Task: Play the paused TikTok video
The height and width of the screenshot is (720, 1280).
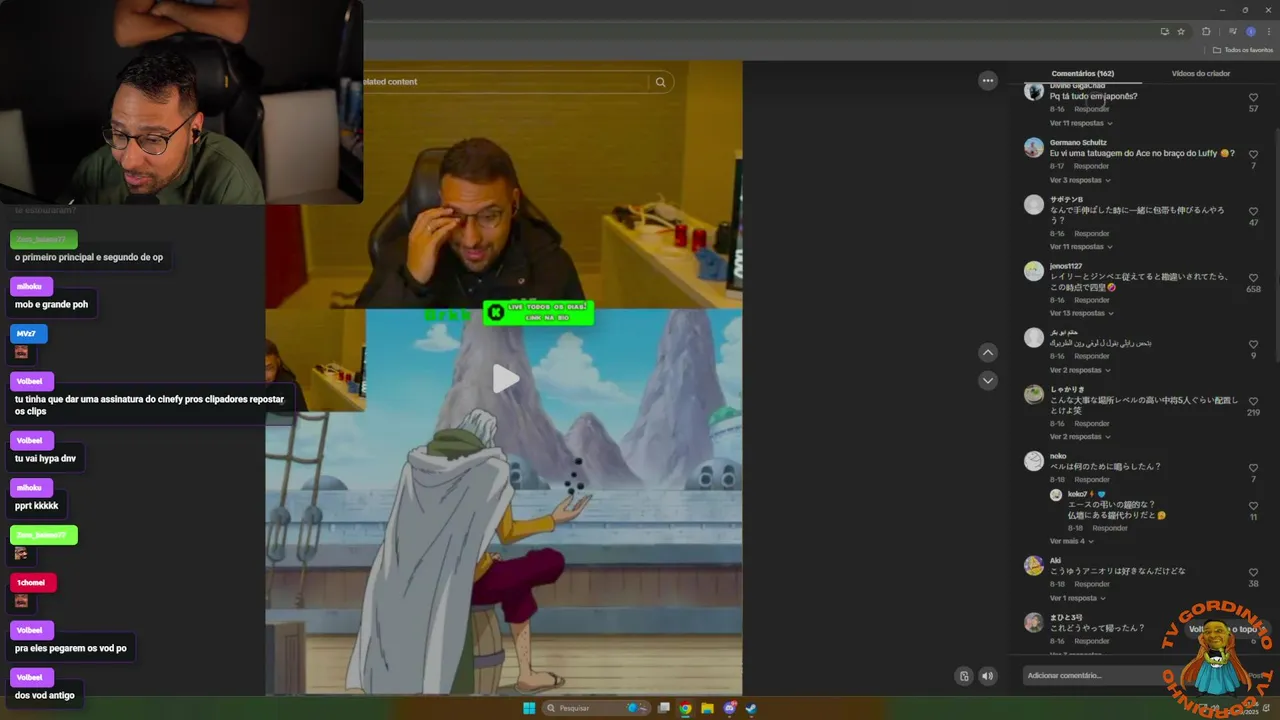Action: coord(505,378)
